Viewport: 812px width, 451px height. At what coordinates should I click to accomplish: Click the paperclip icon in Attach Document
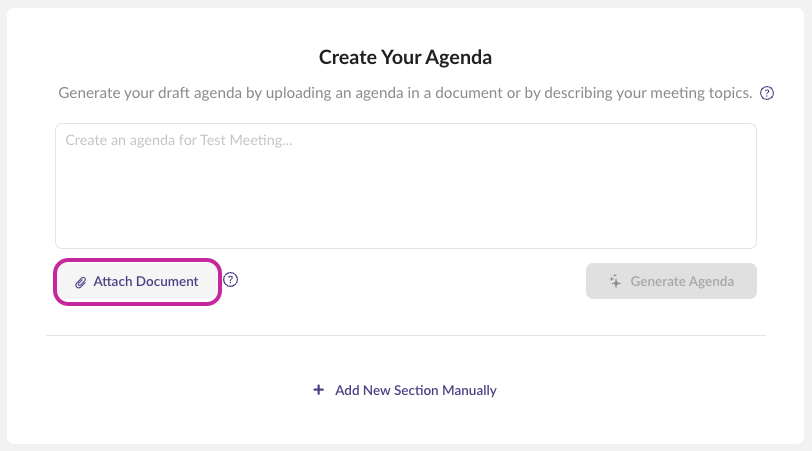[80, 282]
